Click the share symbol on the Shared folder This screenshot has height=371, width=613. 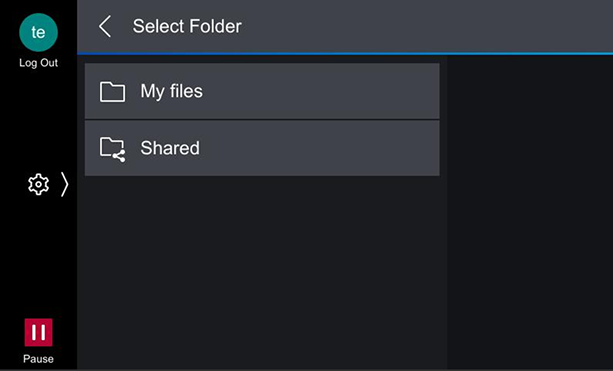pyautogui.click(x=119, y=156)
